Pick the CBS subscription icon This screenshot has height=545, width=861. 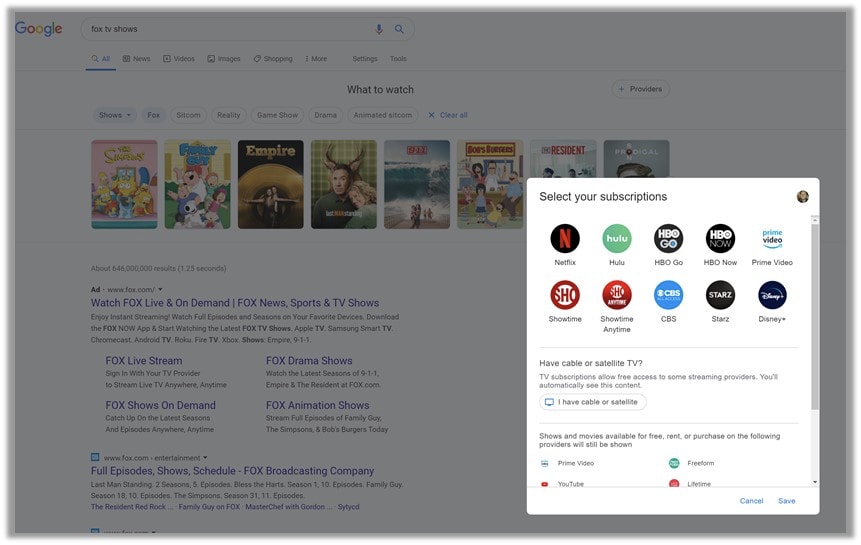[668, 295]
